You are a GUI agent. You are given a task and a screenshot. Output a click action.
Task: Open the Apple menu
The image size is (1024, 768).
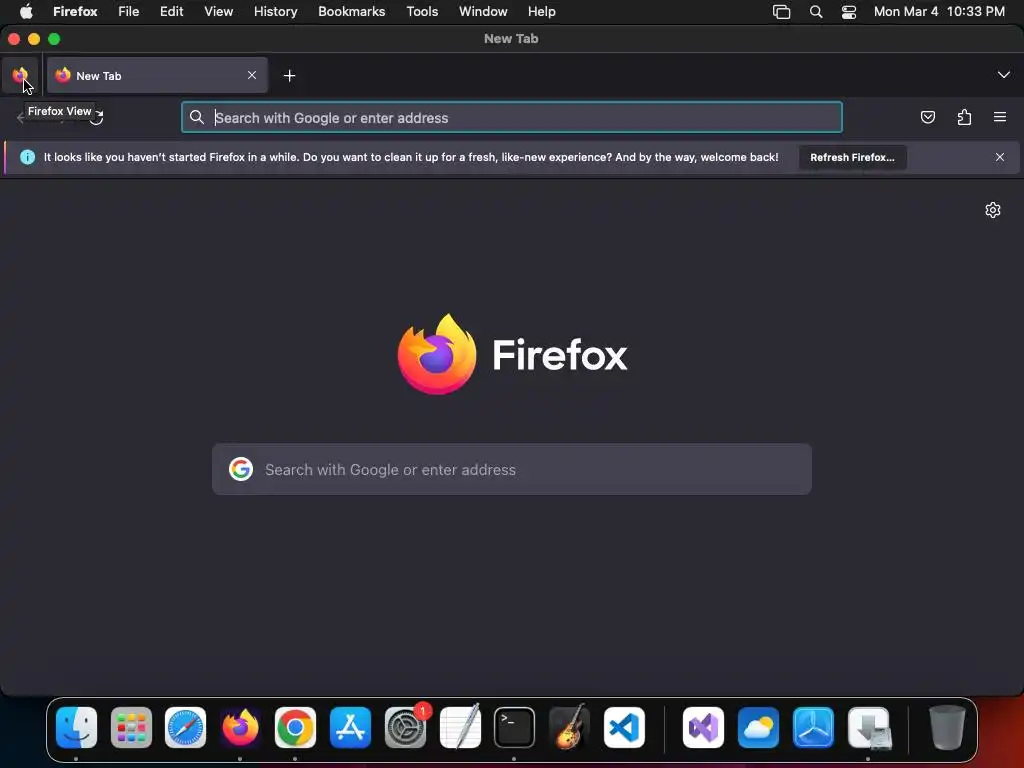coord(26,11)
